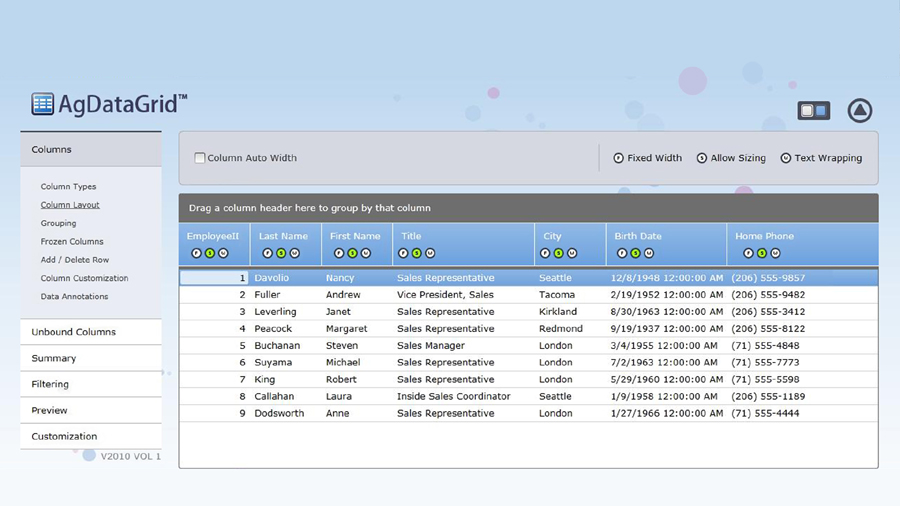Screen dimensions: 900x506
Task: Open the Column Layout link
Action: point(70,205)
